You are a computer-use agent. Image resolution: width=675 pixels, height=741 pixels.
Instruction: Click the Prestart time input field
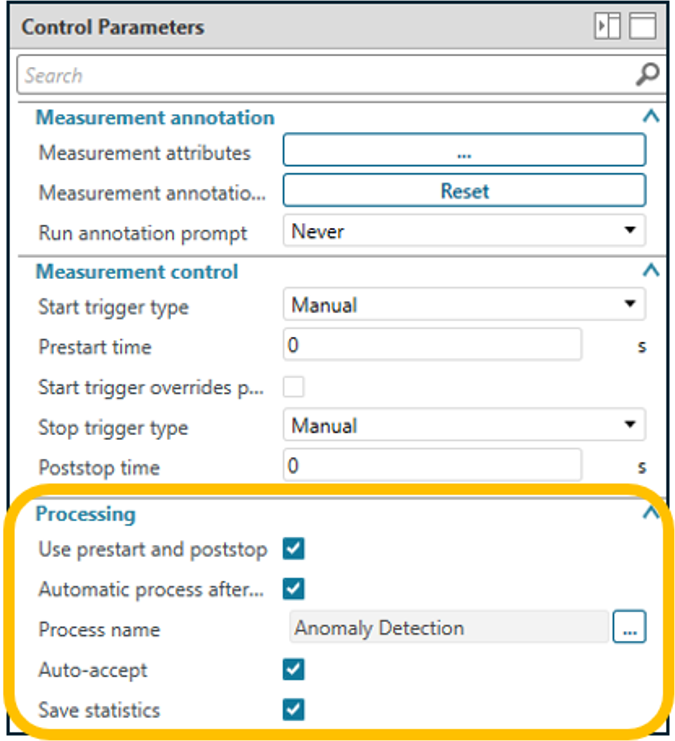pyautogui.click(x=432, y=346)
